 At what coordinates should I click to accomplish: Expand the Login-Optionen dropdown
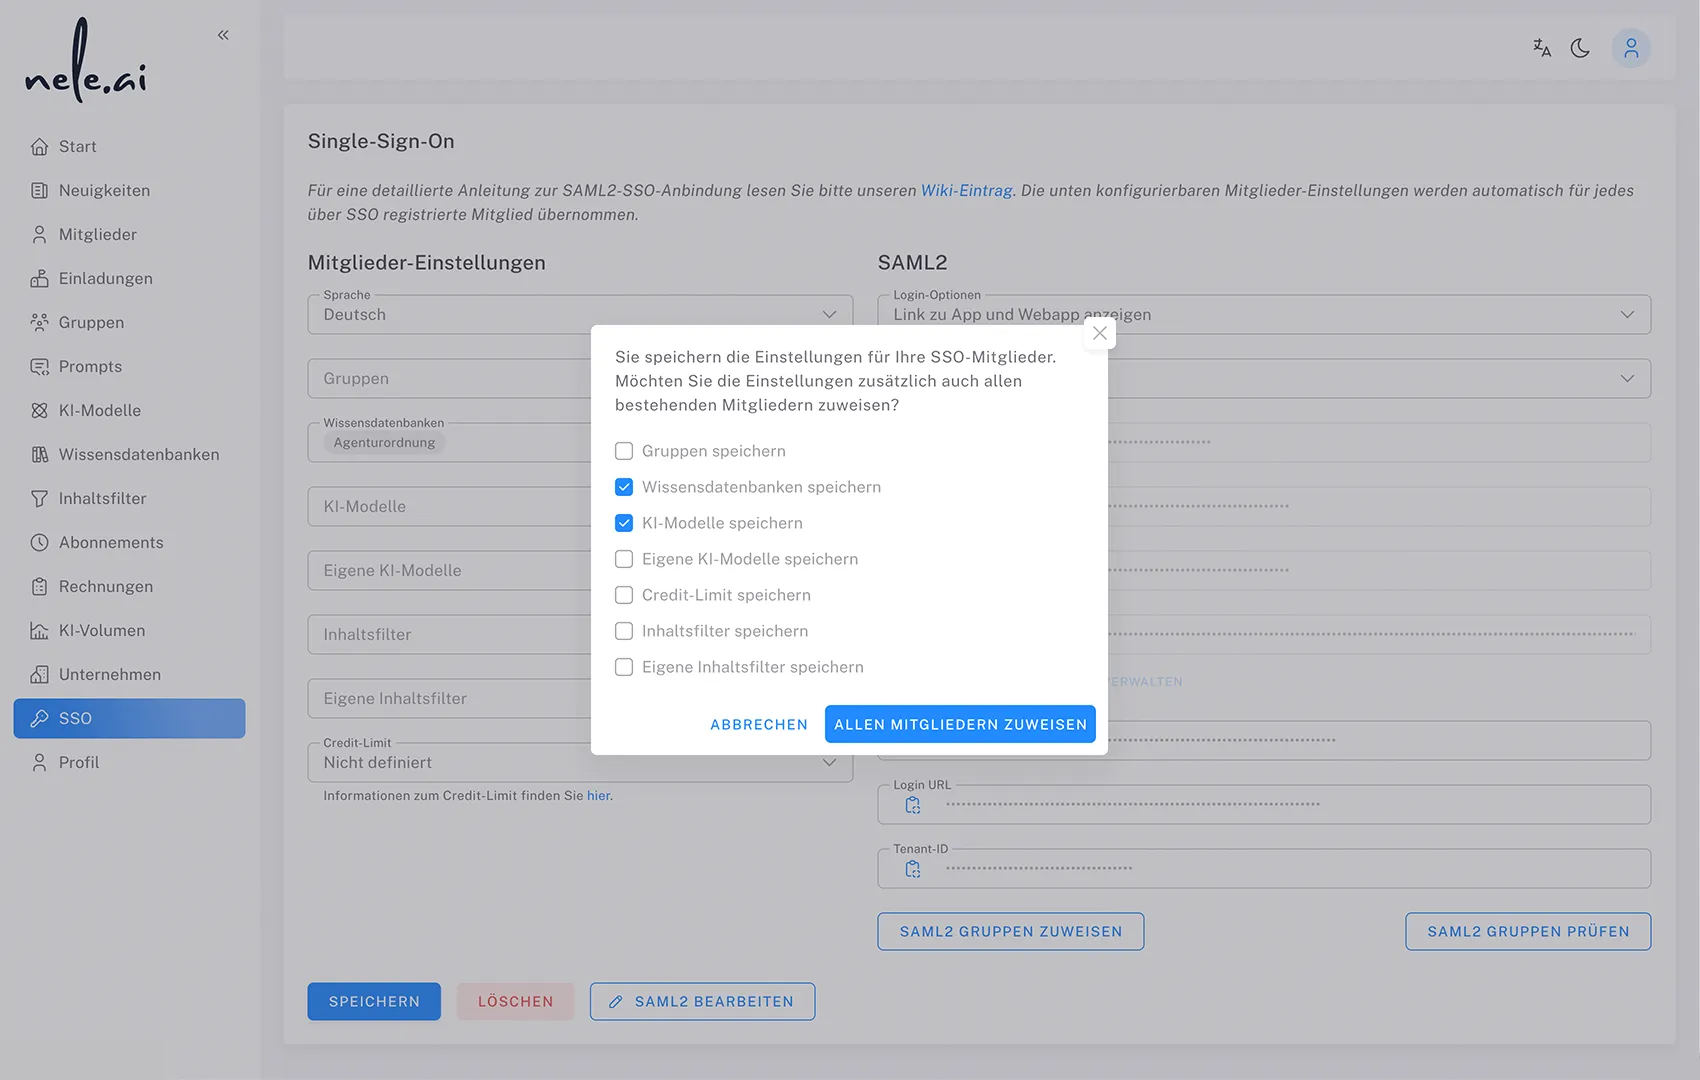(x=1264, y=315)
